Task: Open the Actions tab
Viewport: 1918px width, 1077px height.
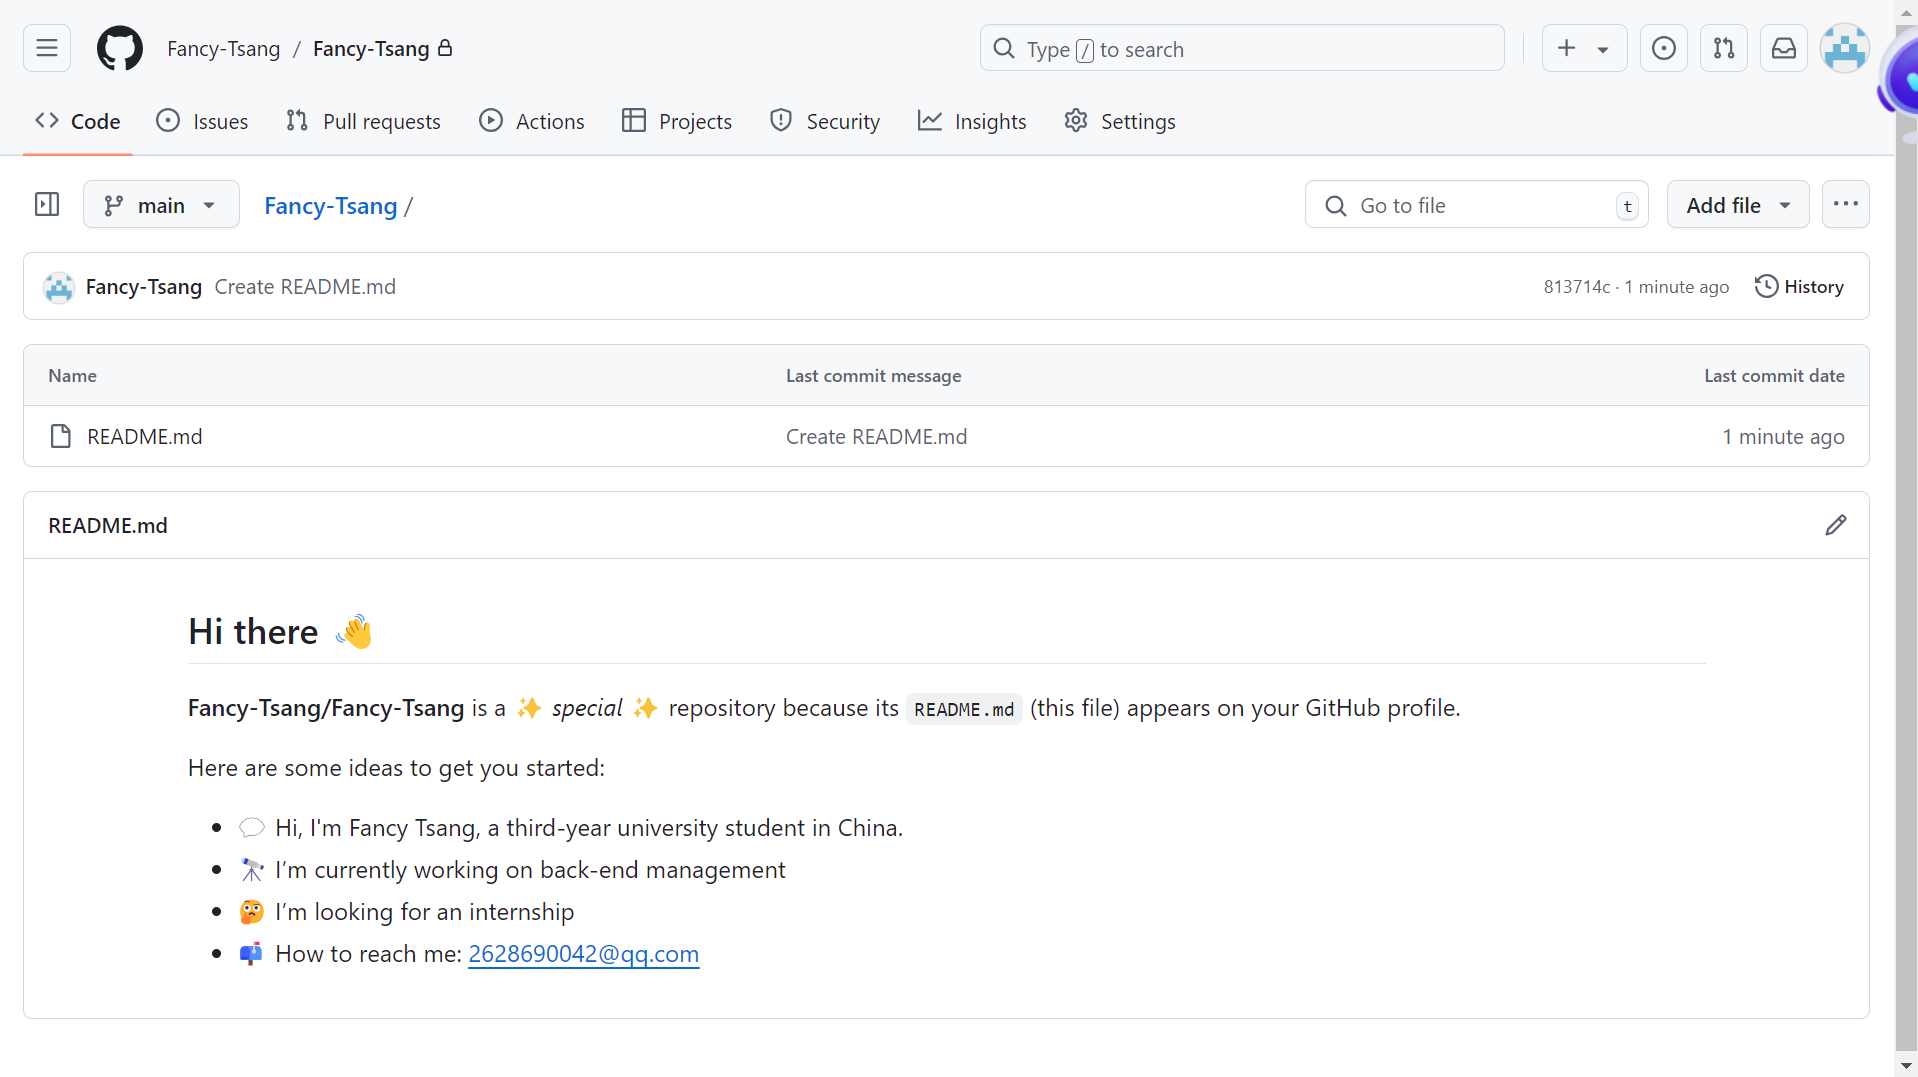Action: coord(531,121)
